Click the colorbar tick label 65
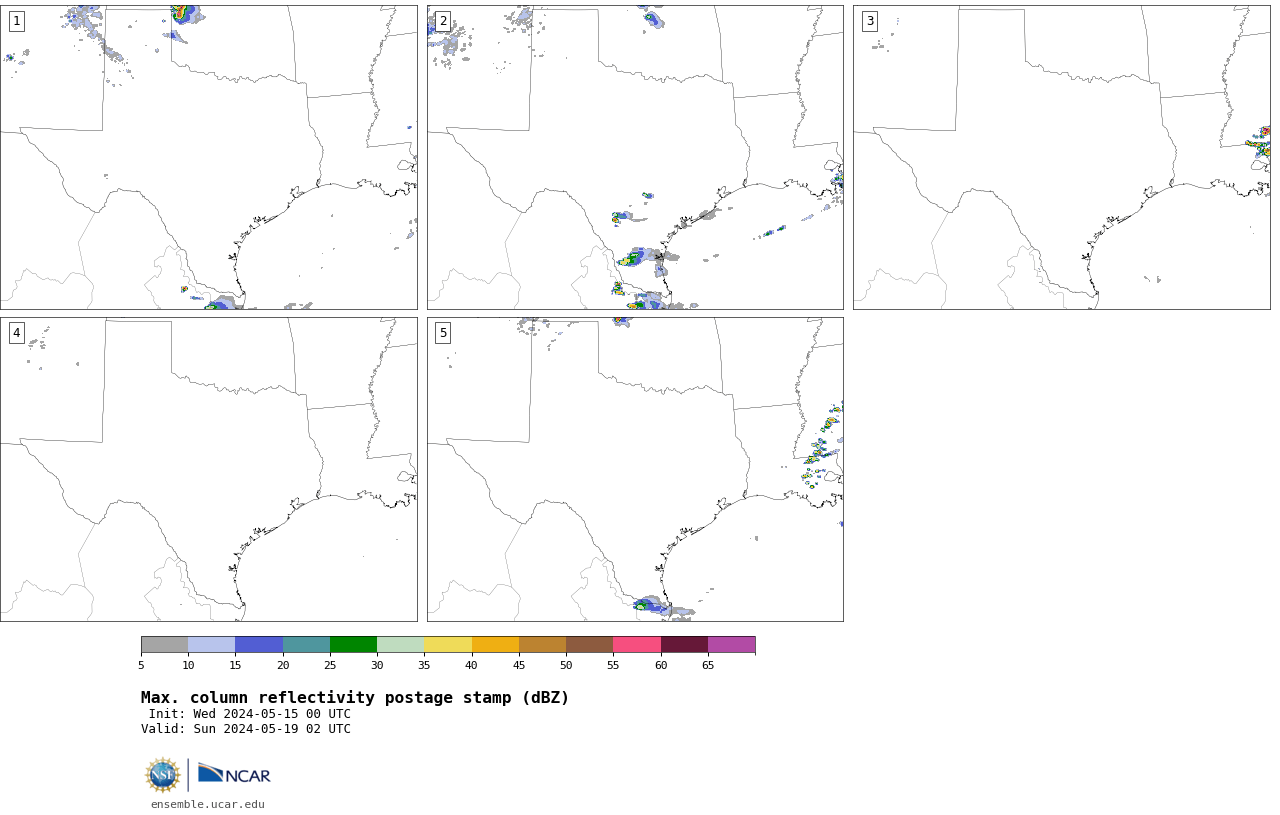Screen dimensions: 1280x815 (x=708, y=665)
